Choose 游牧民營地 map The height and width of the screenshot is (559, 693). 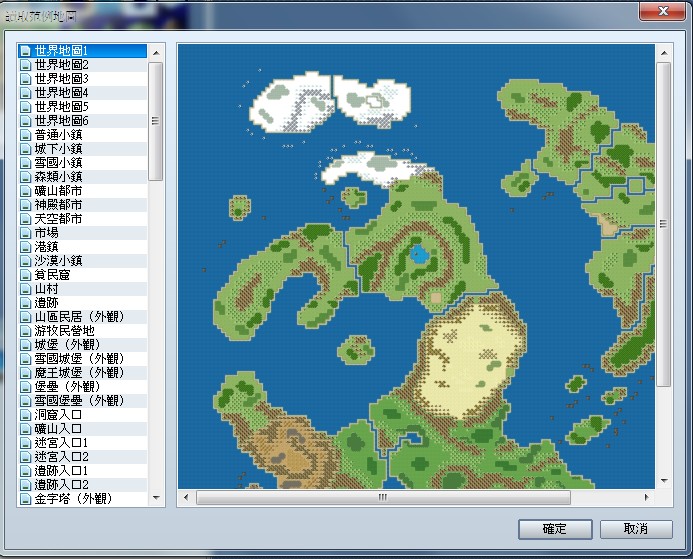coord(83,331)
